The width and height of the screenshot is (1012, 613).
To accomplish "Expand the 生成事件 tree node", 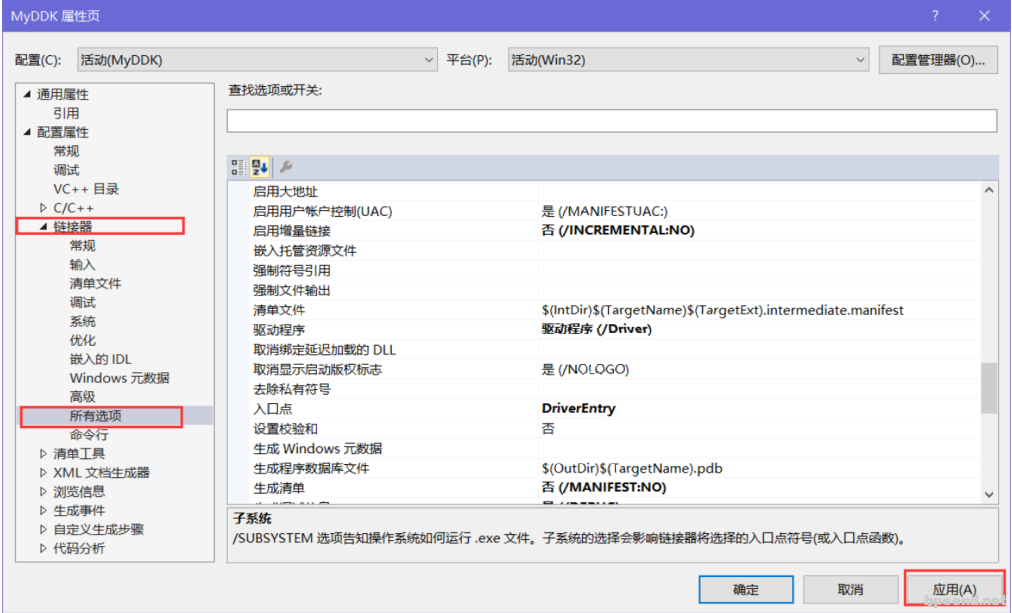I will click(43, 510).
